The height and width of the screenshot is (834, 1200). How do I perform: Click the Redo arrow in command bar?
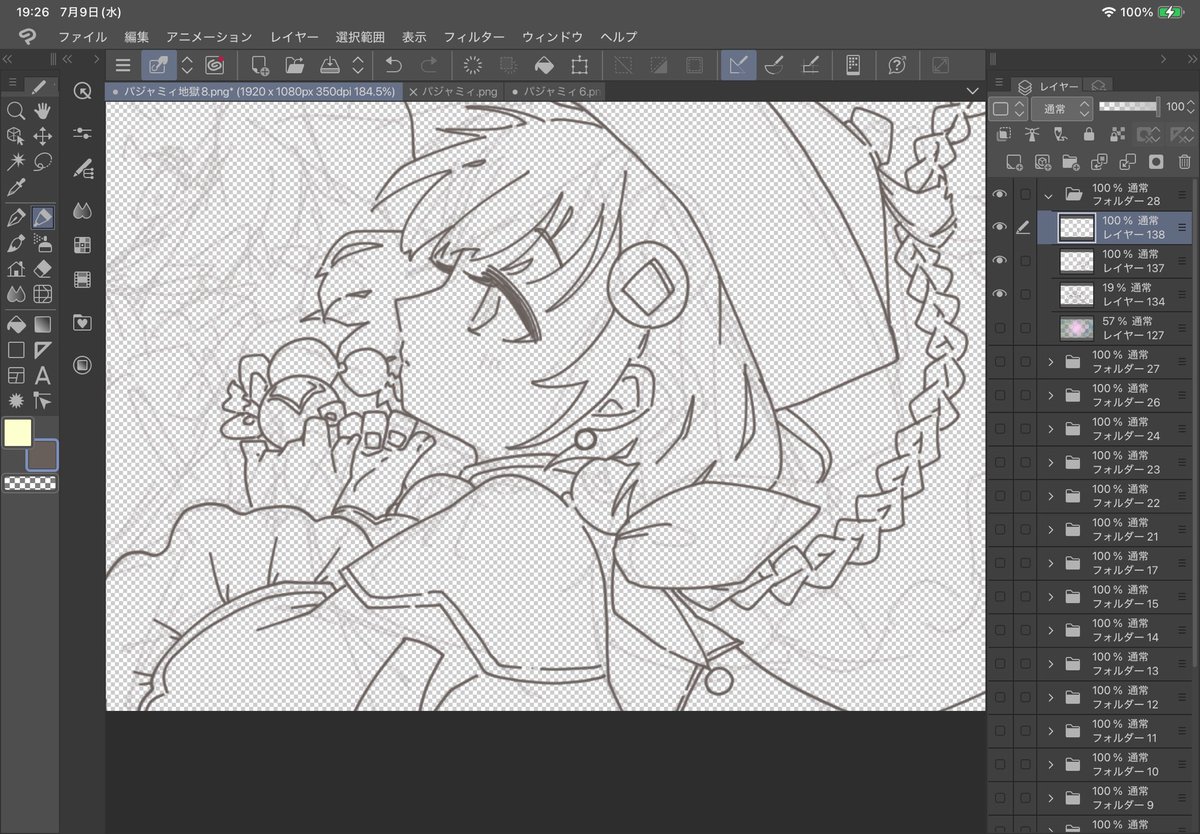429,66
